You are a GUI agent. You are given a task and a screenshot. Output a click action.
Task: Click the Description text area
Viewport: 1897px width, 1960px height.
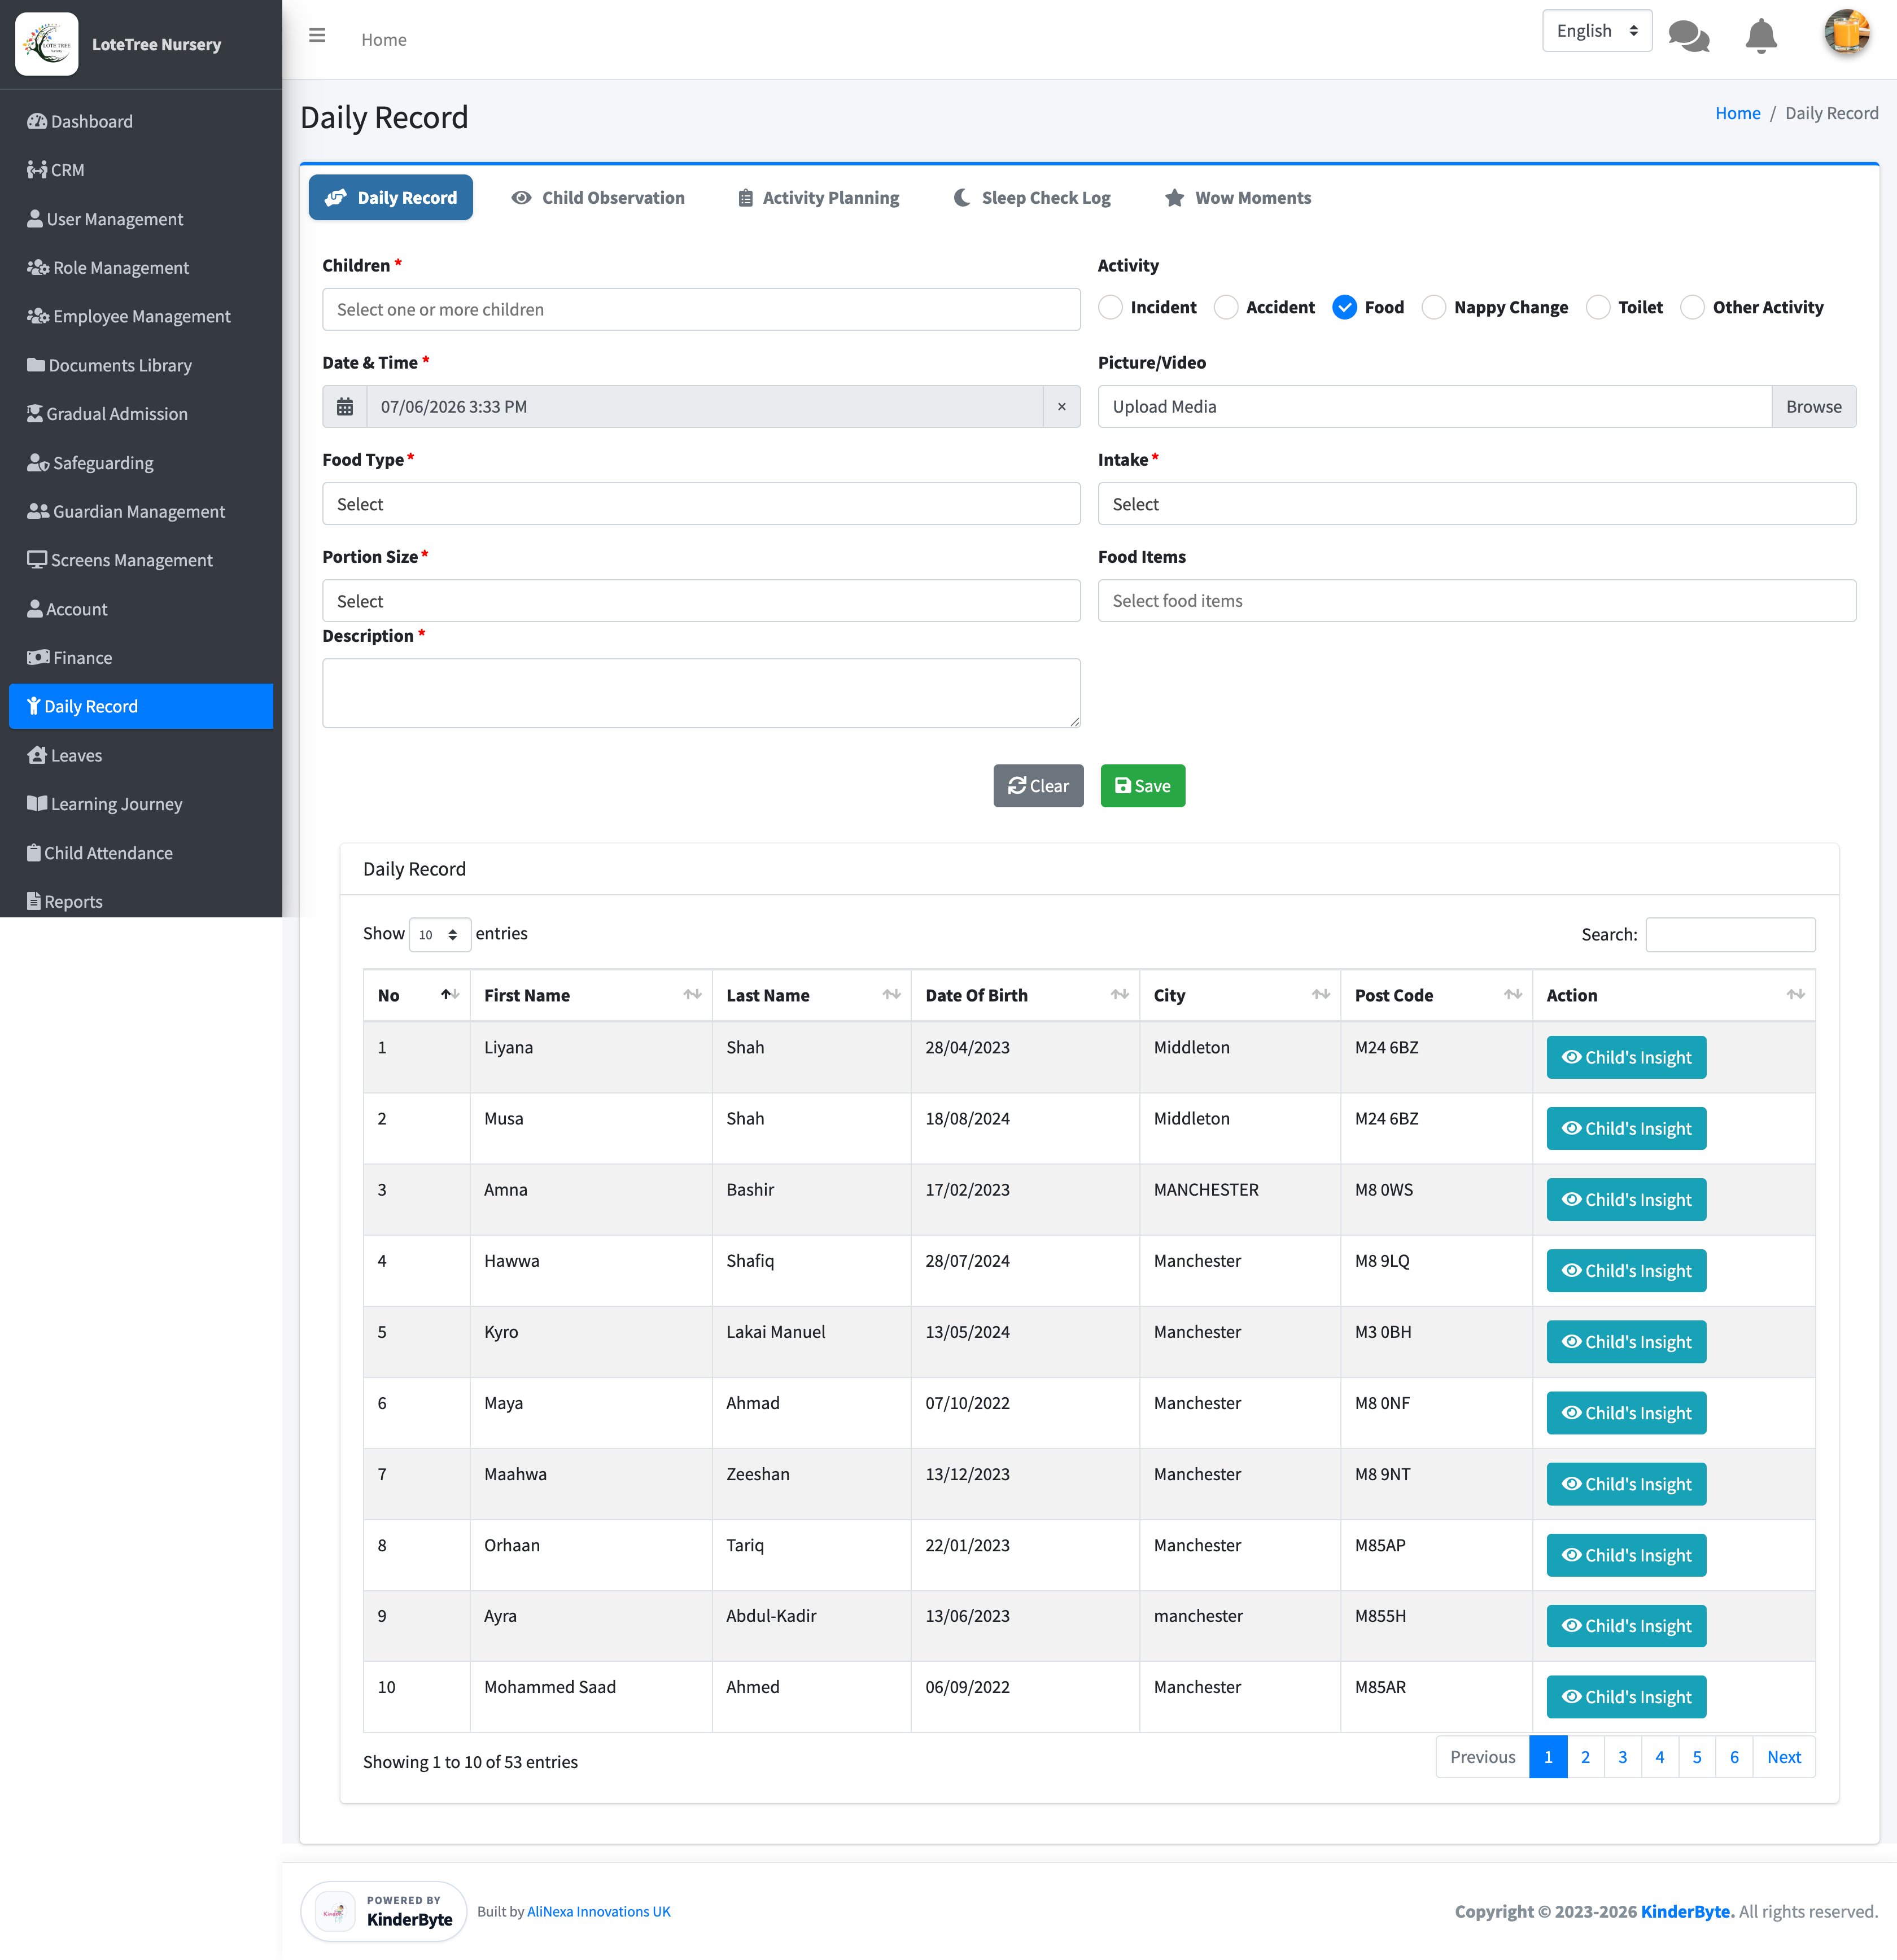pyautogui.click(x=701, y=693)
